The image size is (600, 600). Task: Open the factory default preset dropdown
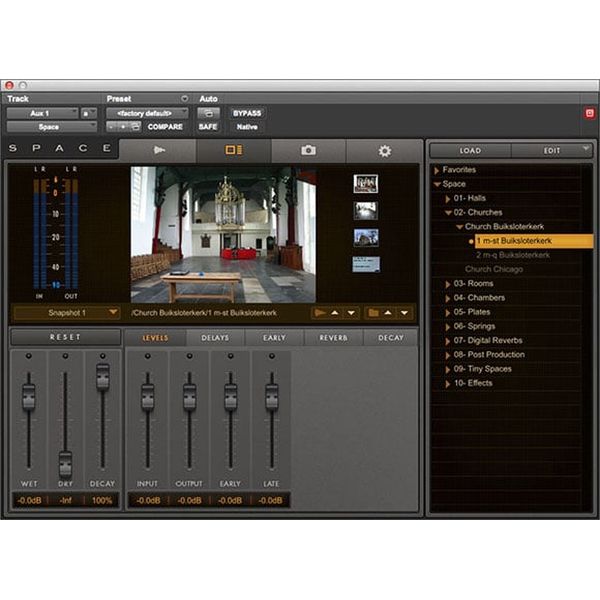[147, 113]
